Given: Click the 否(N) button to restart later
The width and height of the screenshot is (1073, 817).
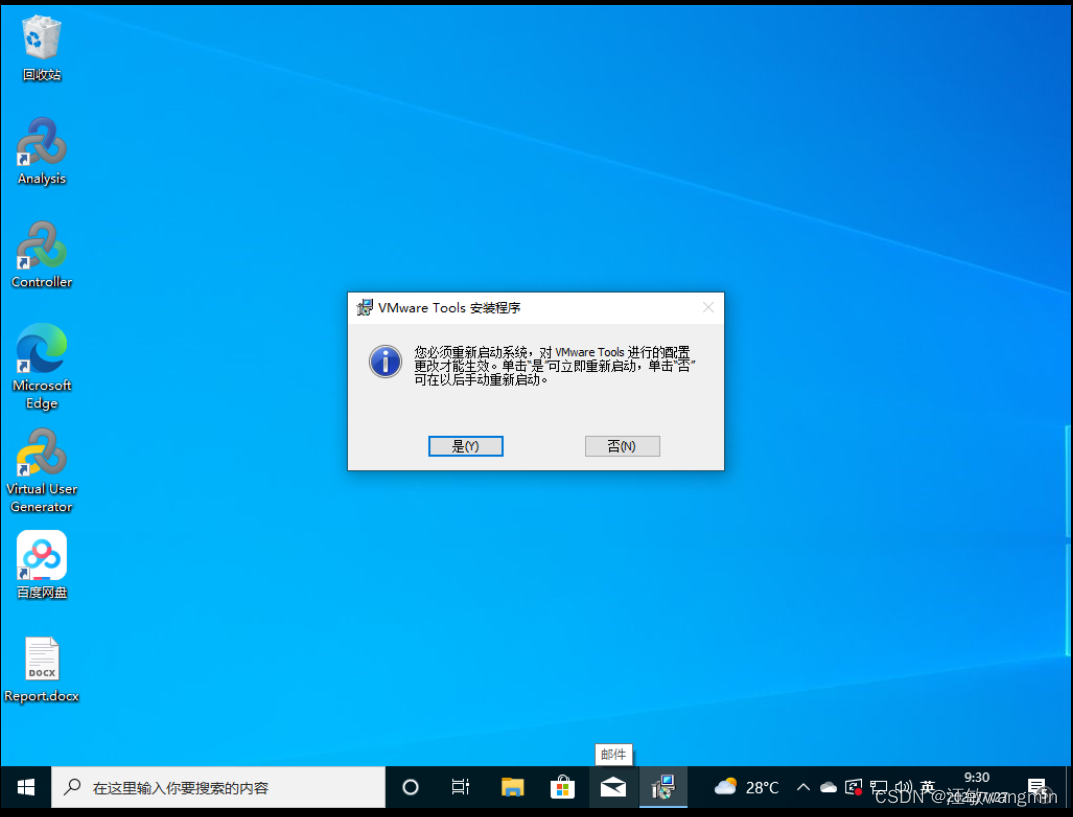Looking at the screenshot, I should (622, 446).
